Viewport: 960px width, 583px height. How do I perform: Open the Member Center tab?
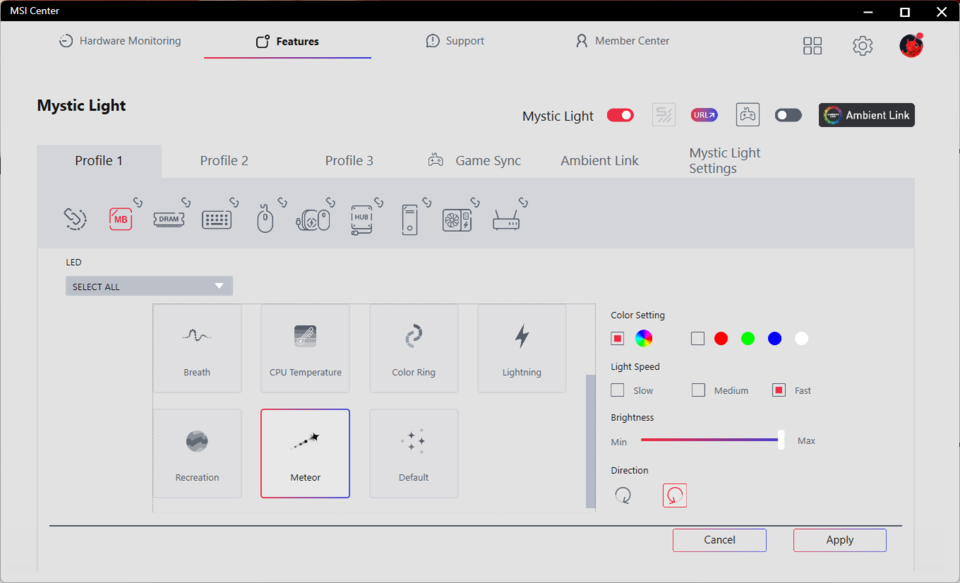point(622,41)
